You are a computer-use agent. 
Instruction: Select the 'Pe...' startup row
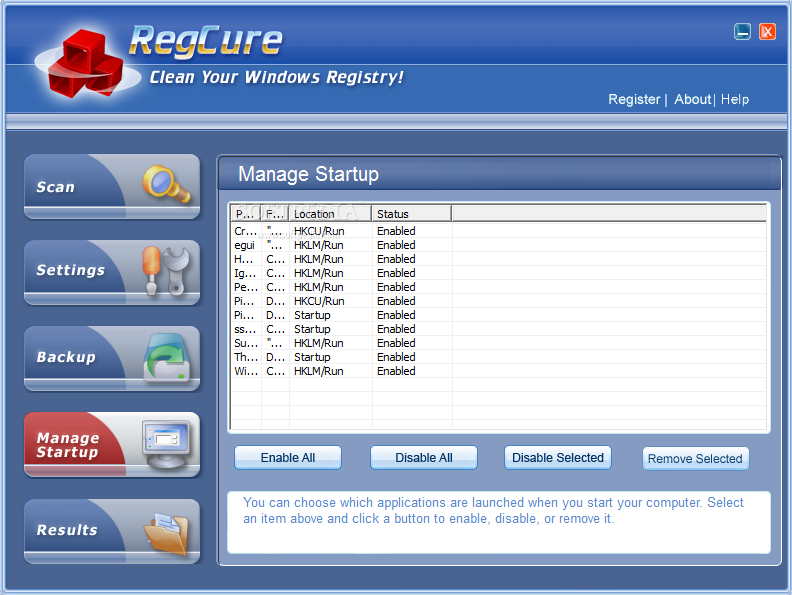point(498,287)
